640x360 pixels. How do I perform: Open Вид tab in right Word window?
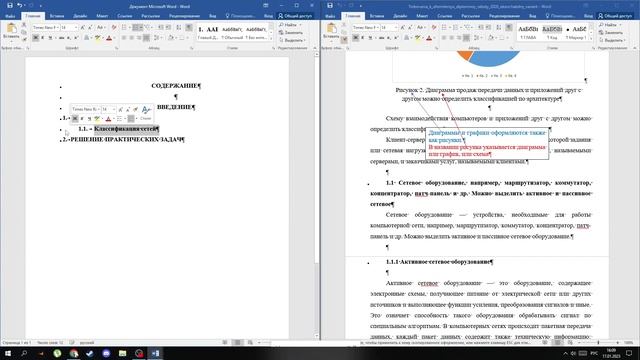(x=533, y=16)
